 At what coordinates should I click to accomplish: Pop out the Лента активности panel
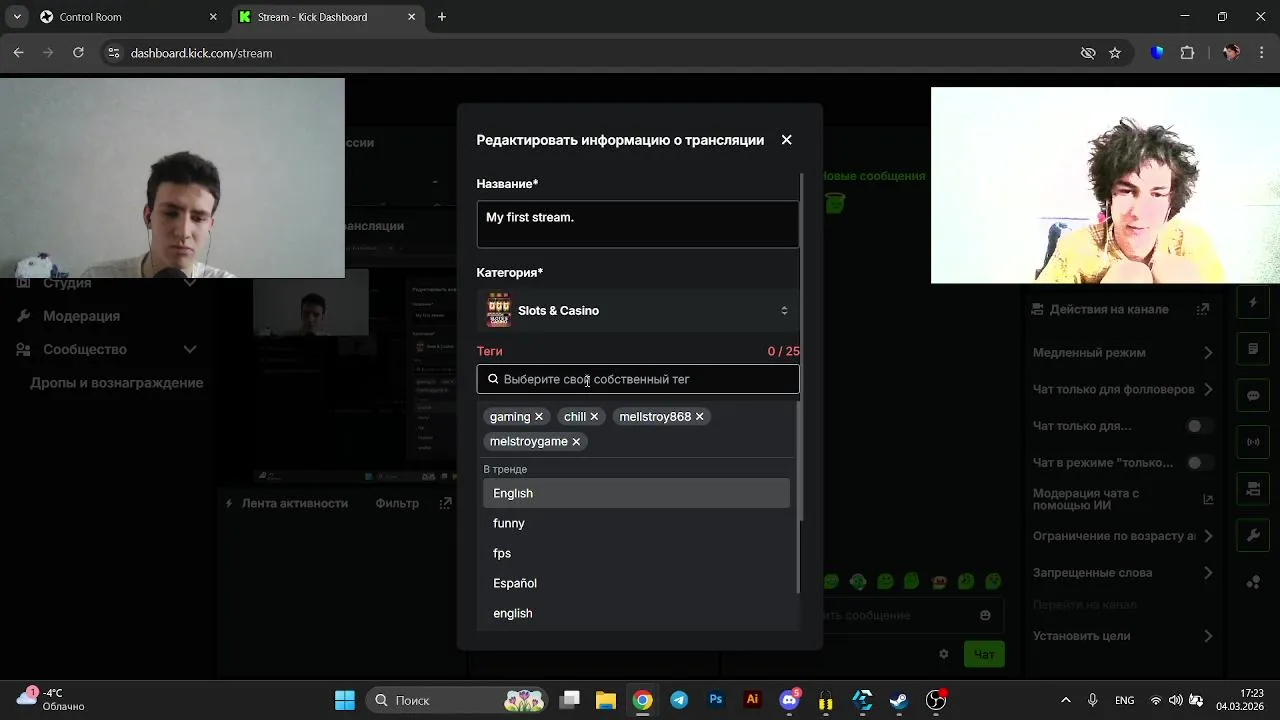pos(445,503)
